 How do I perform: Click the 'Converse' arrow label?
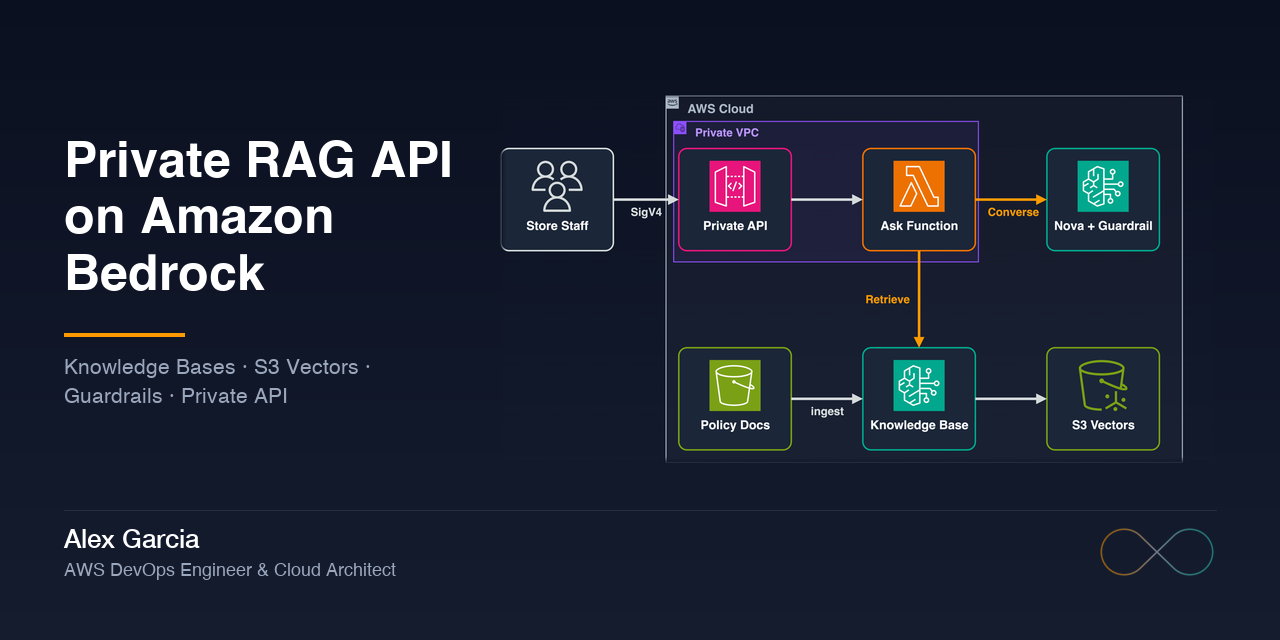[x=1013, y=212]
